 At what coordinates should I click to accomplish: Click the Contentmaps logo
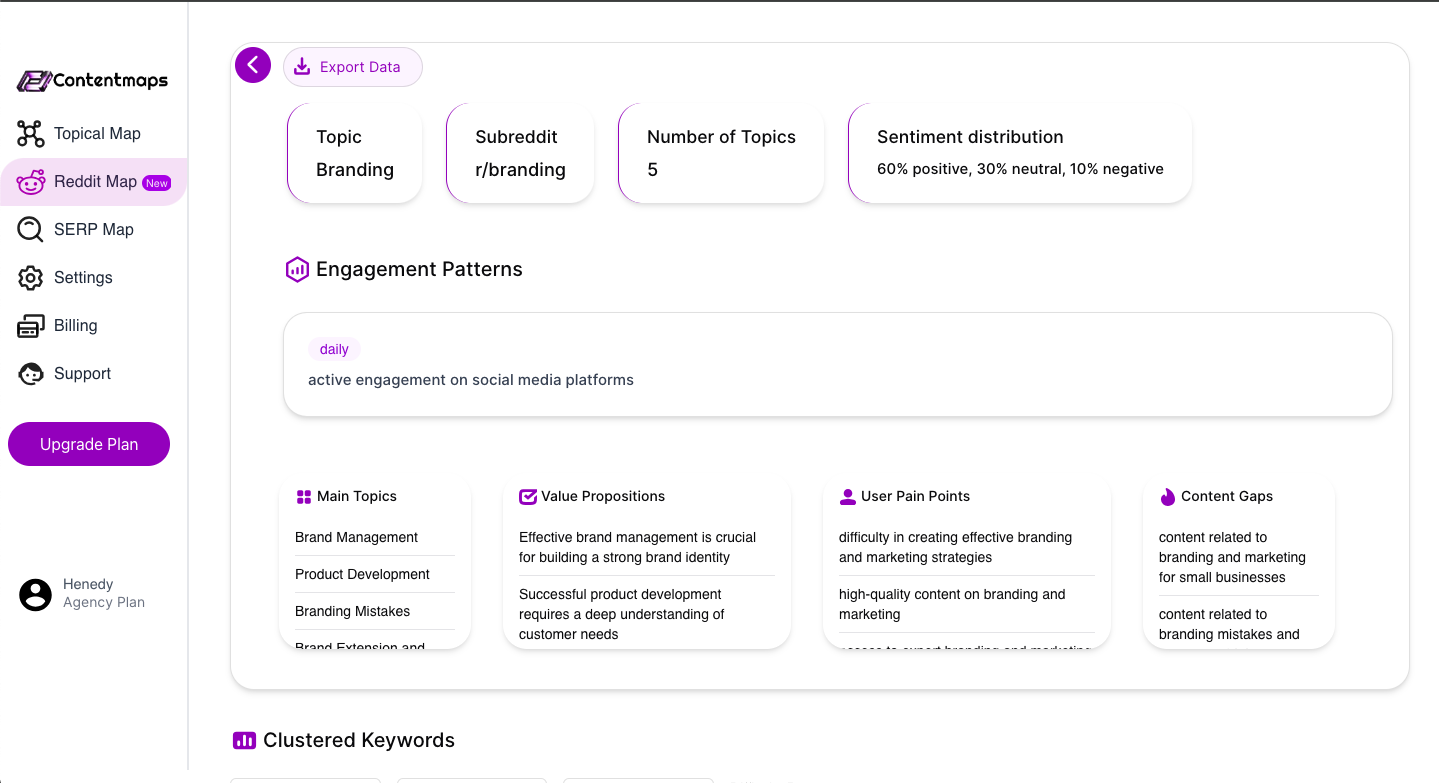coord(93,81)
